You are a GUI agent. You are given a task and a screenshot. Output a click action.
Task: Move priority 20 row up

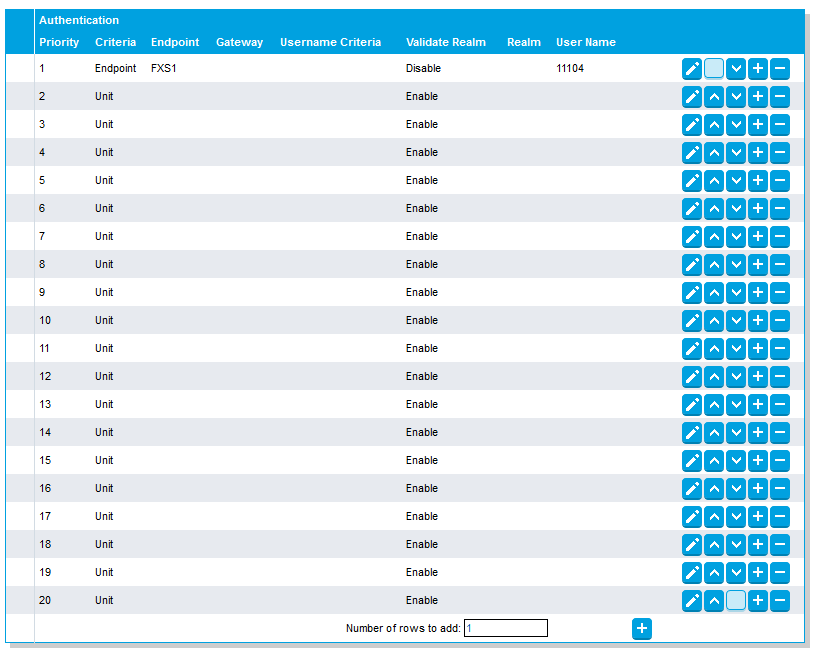pyautogui.click(x=714, y=601)
